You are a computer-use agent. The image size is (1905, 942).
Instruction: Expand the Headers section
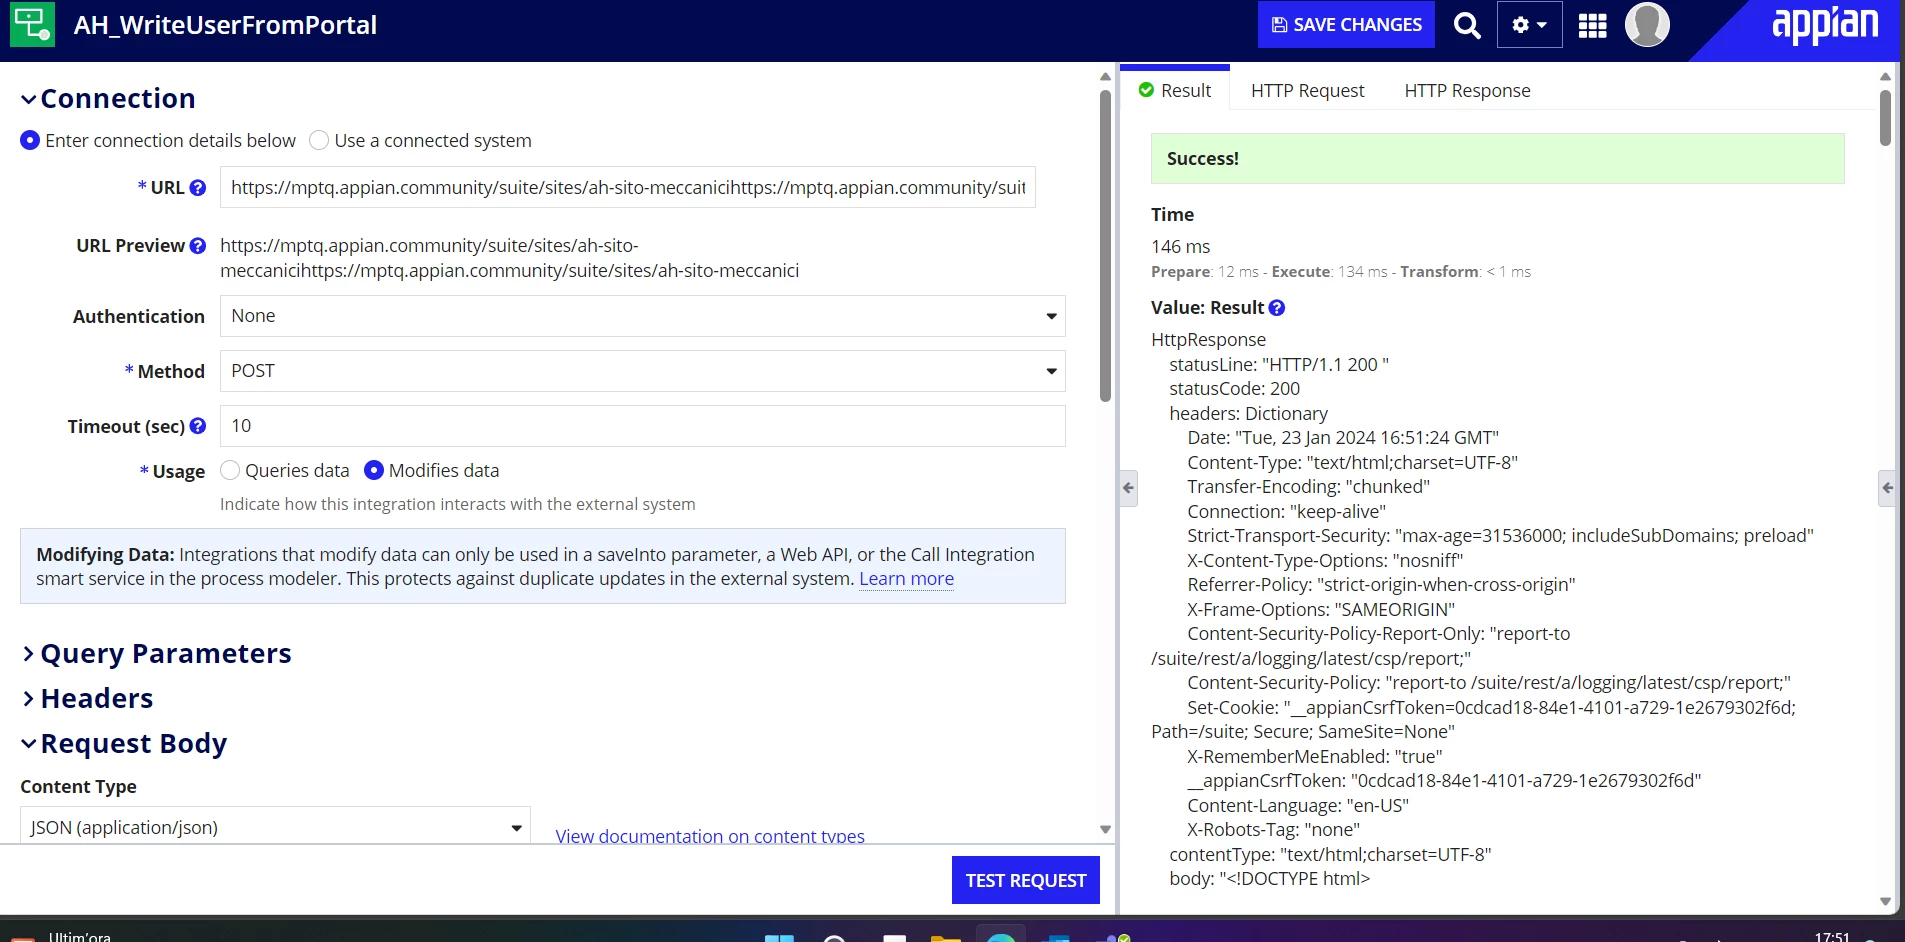[x=88, y=699]
